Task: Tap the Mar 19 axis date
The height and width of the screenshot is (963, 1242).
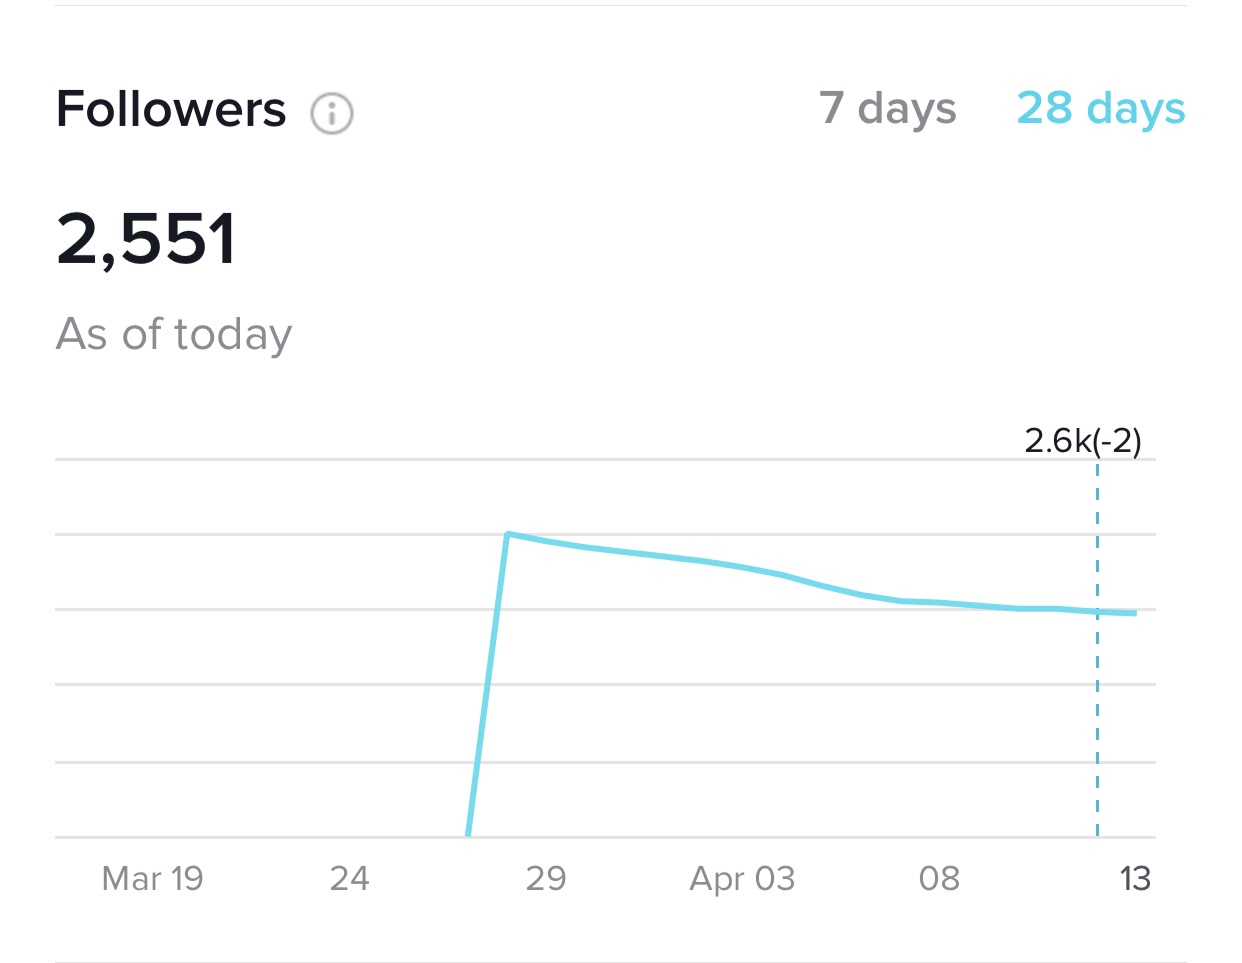Action: coord(153,878)
